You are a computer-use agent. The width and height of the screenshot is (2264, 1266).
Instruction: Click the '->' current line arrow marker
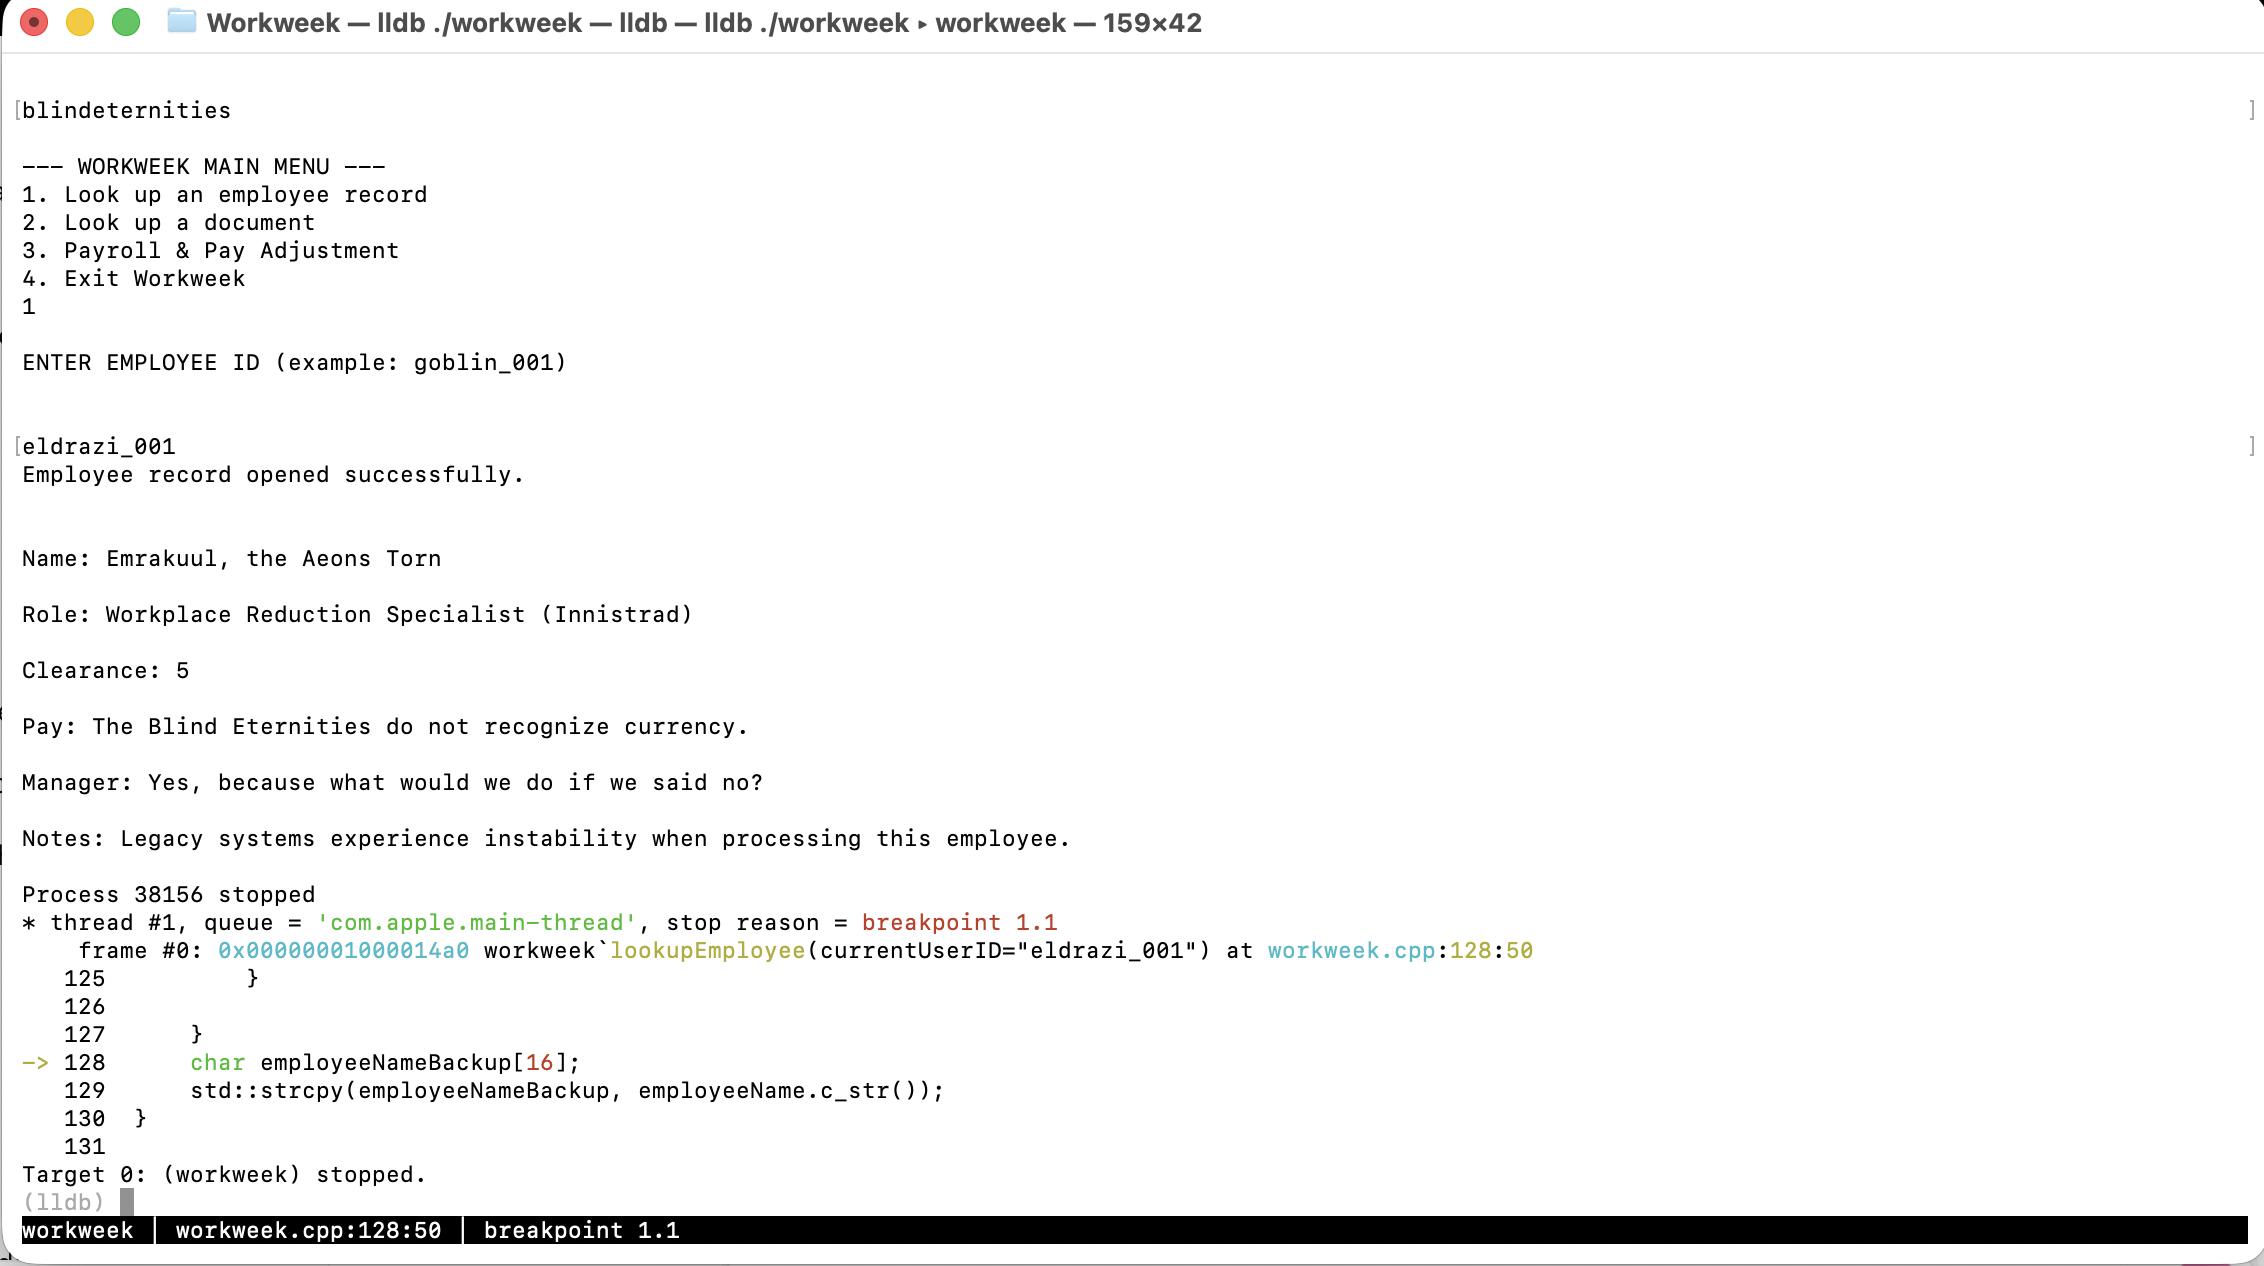35,1062
